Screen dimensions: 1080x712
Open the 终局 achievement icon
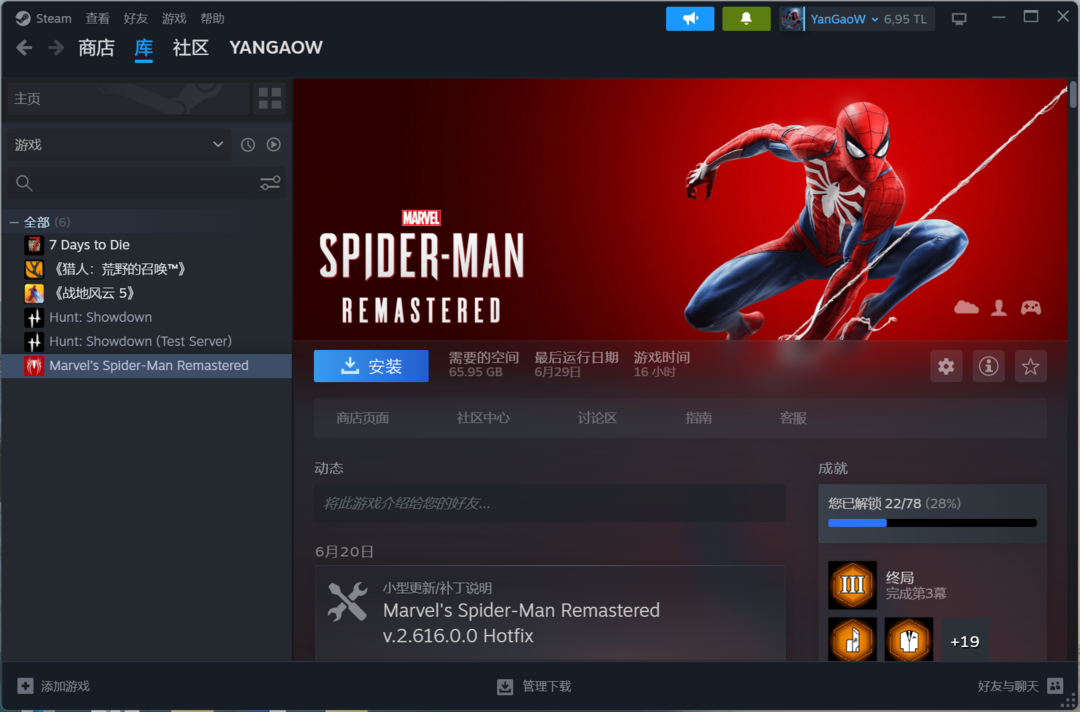(x=852, y=585)
